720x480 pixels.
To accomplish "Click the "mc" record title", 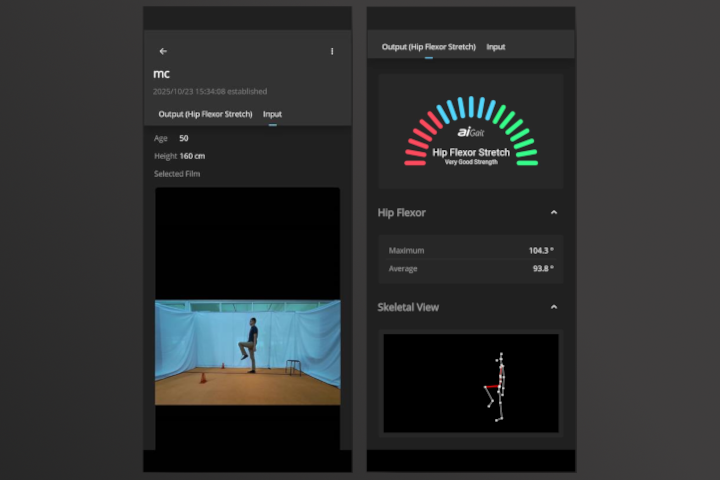I will click(161, 74).
